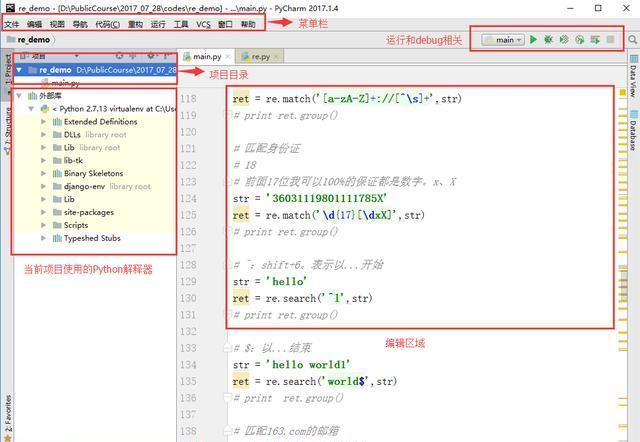Screen dimensions: 640x442
Task: Open Search Everywhere magnifier icon
Action: pyautogui.click(x=633, y=40)
